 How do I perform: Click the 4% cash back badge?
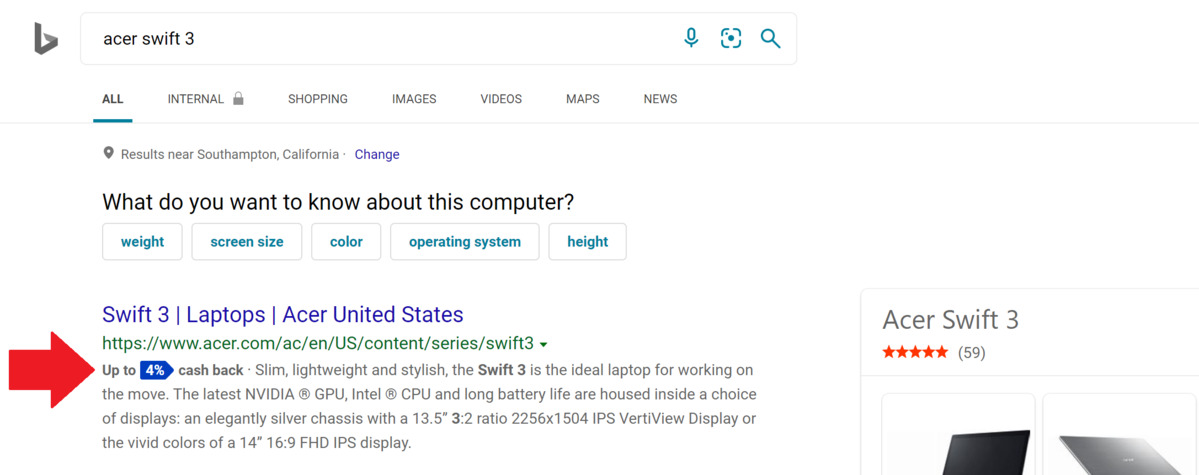[157, 370]
